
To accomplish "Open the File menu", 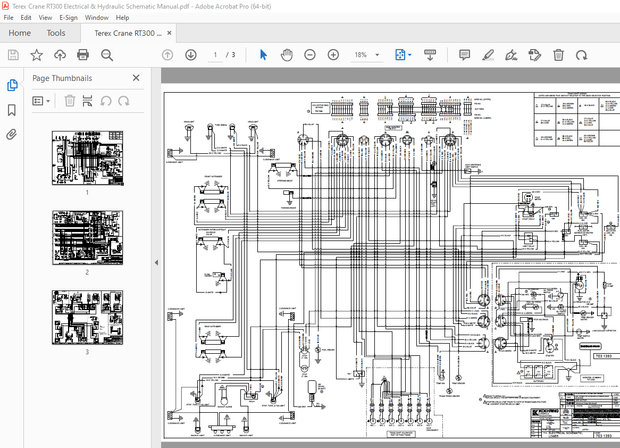I will point(8,18).
